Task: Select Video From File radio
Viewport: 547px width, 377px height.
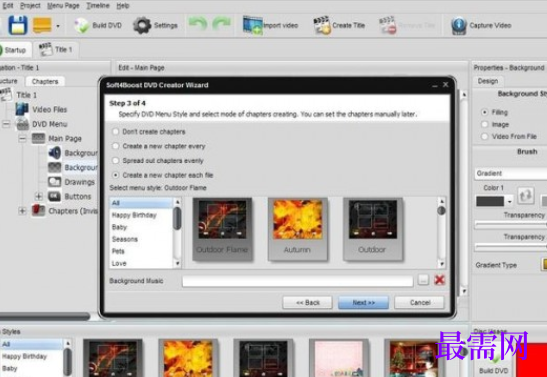Action: [484, 136]
